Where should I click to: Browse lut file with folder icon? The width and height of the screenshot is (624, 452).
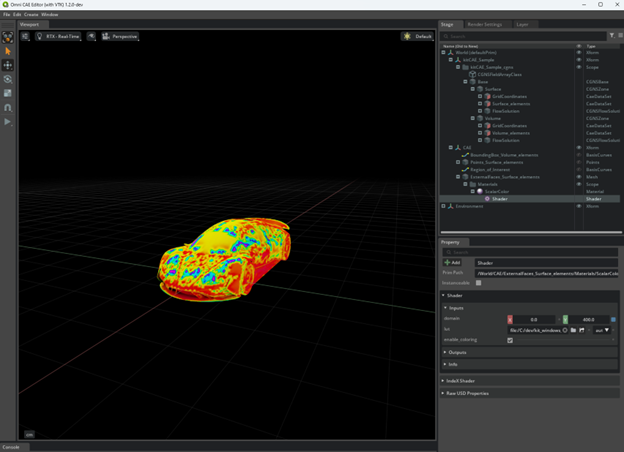pos(573,330)
